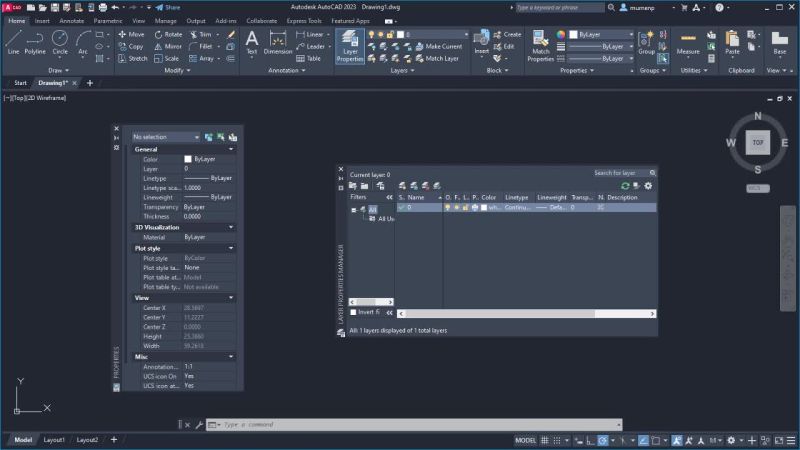Open Layer Properties from the ribbon
This screenshot has width=800, height=450.
coord(350,46)
